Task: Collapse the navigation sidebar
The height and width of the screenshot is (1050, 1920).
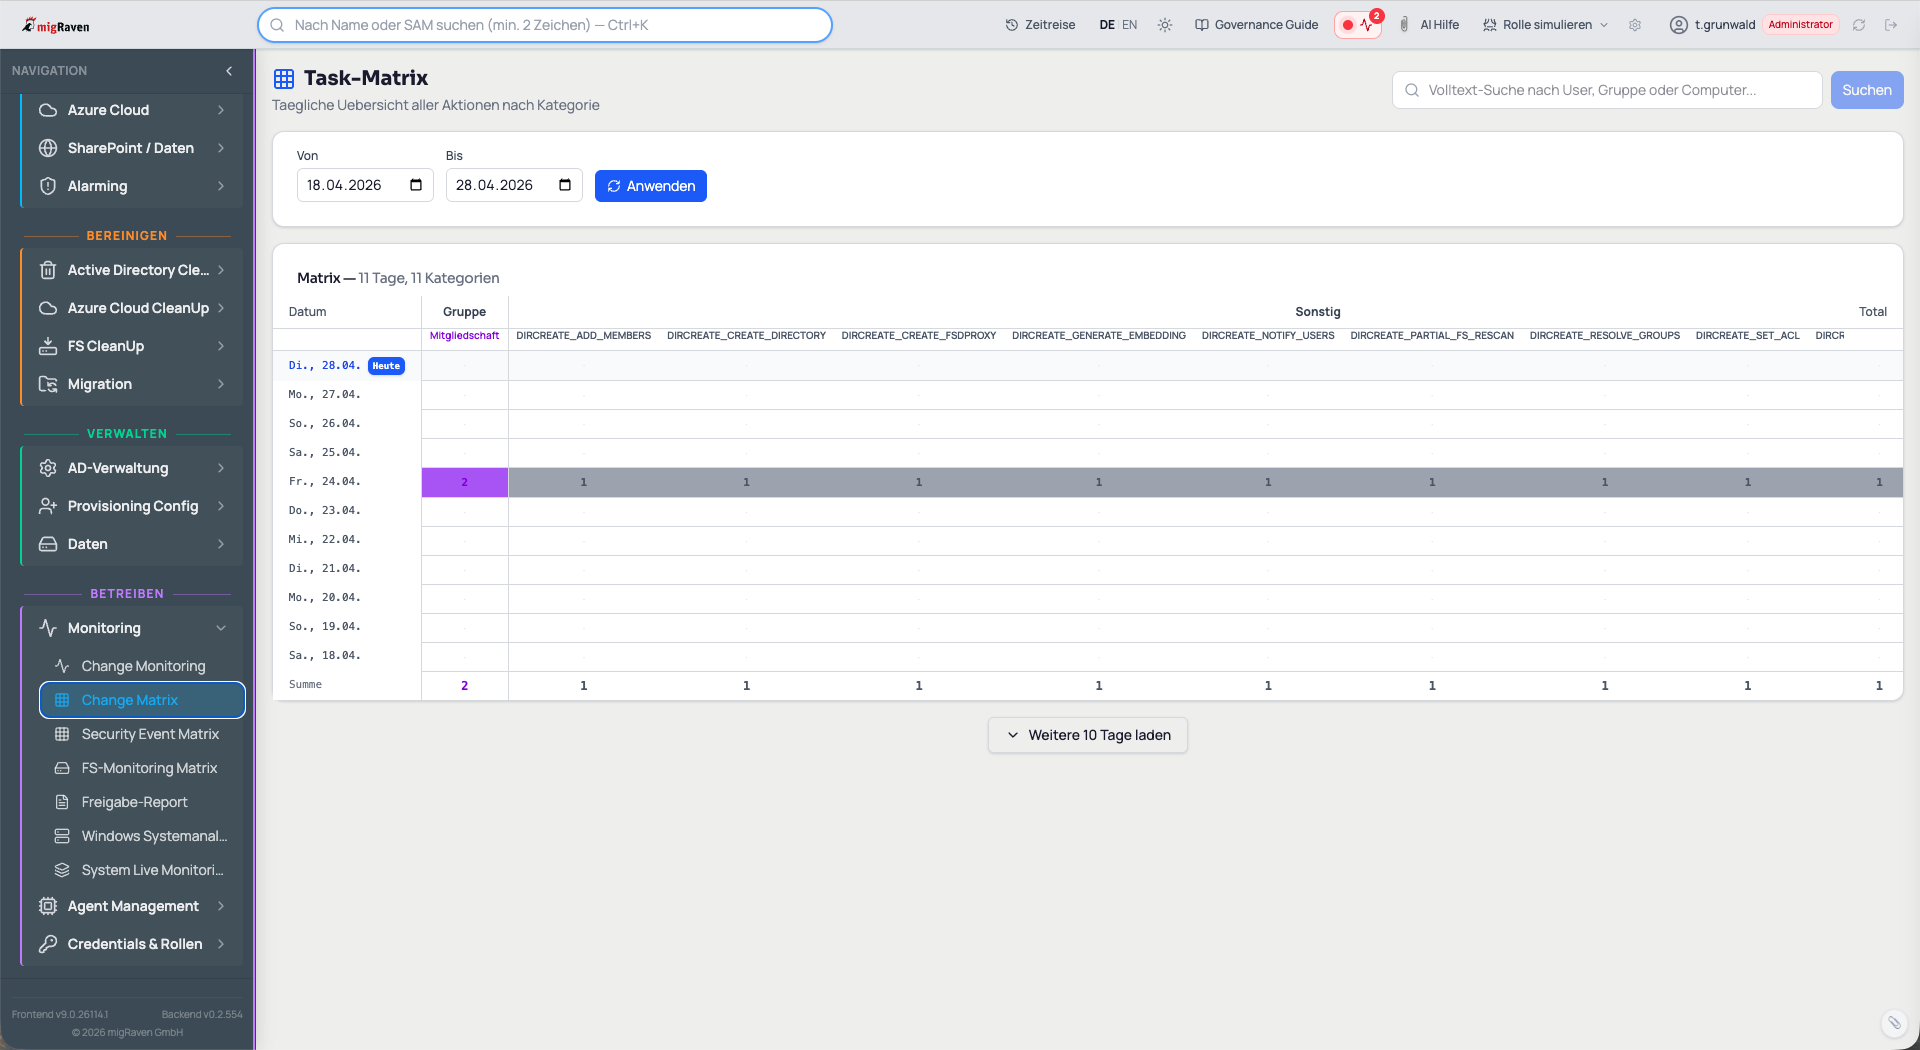Action: tap(229, 71)
